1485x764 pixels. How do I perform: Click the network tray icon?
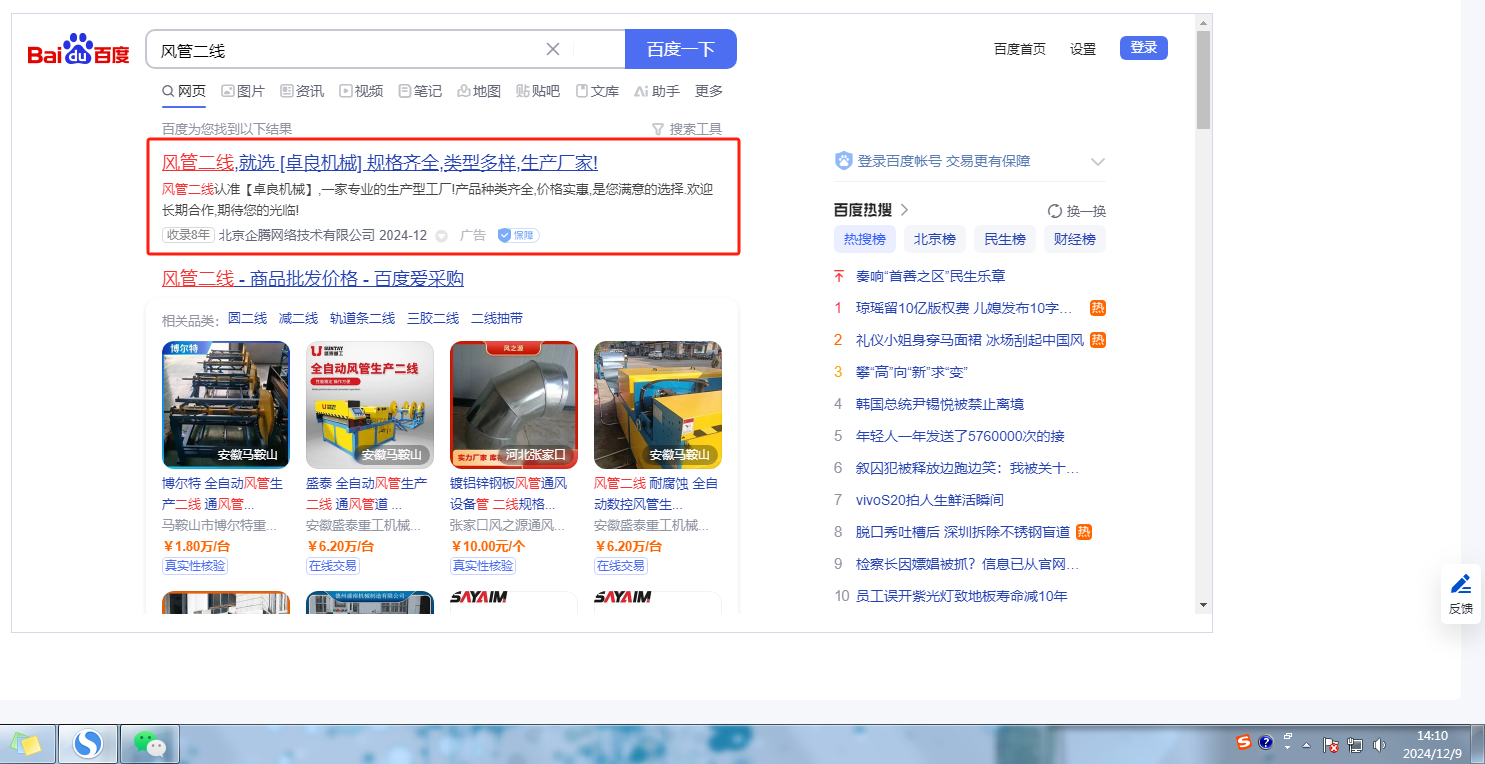1355,744
